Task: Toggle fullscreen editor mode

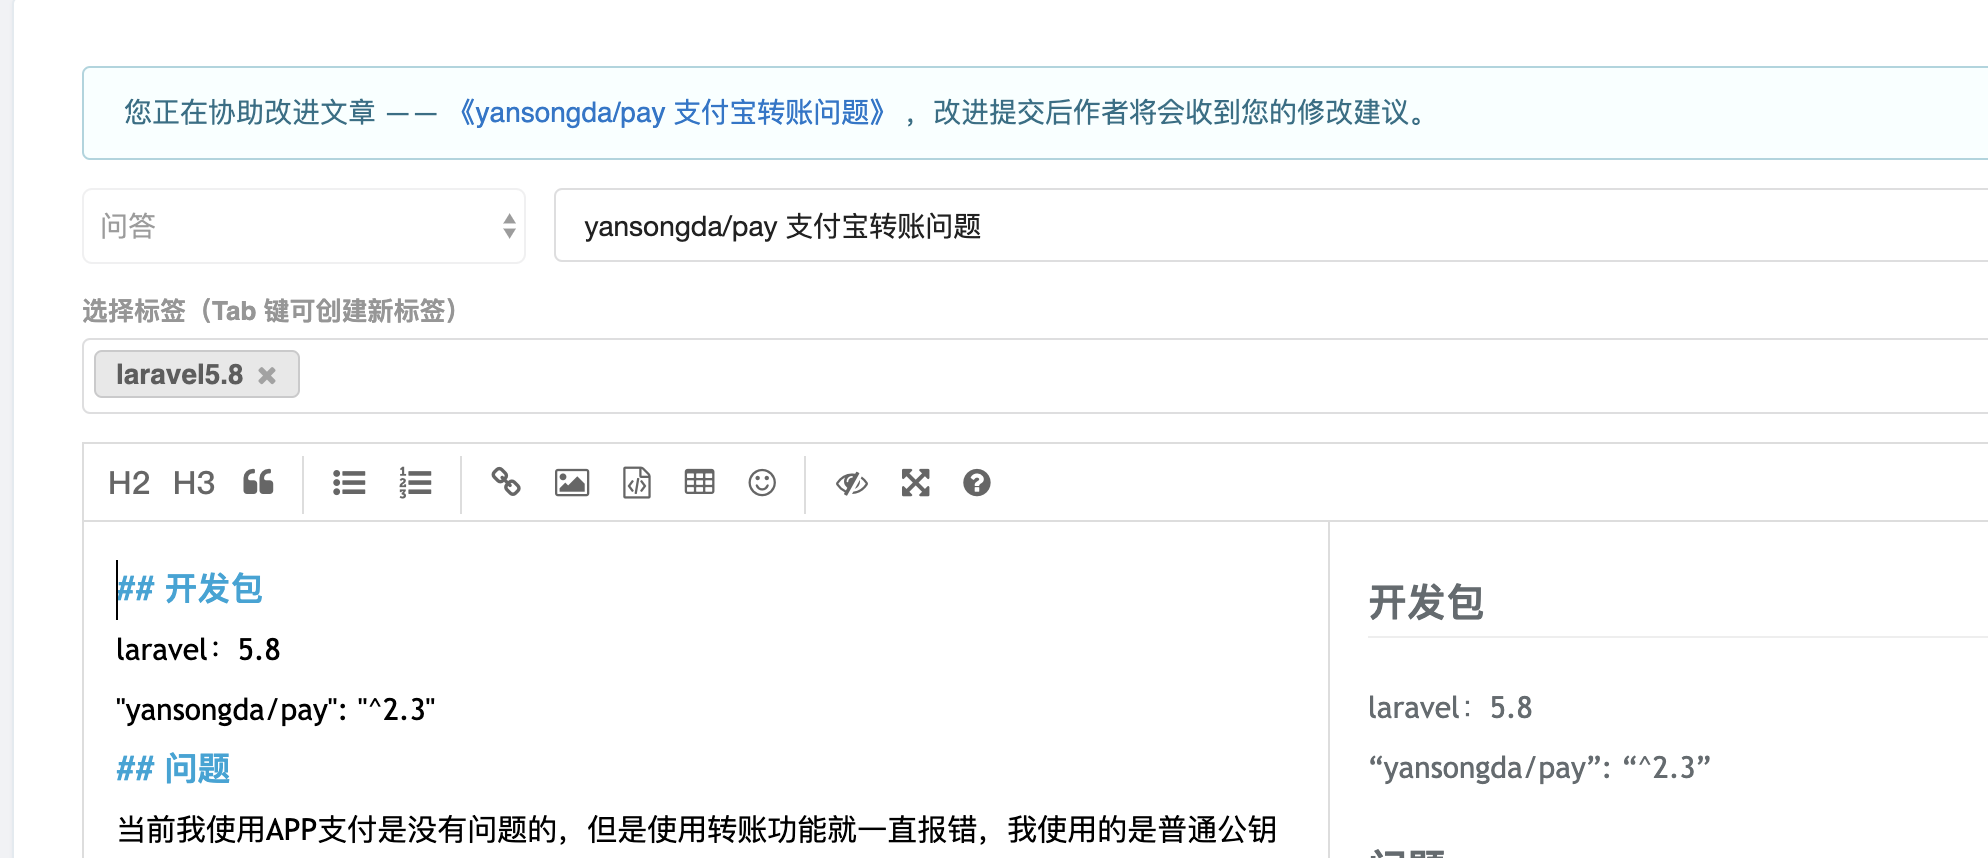Action: [915, 483]
